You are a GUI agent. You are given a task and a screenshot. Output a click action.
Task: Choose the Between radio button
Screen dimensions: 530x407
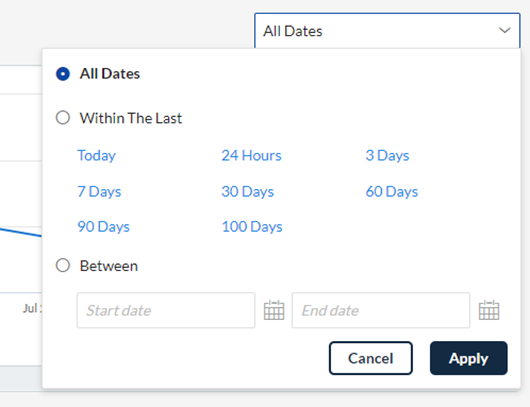coord(63,265)
